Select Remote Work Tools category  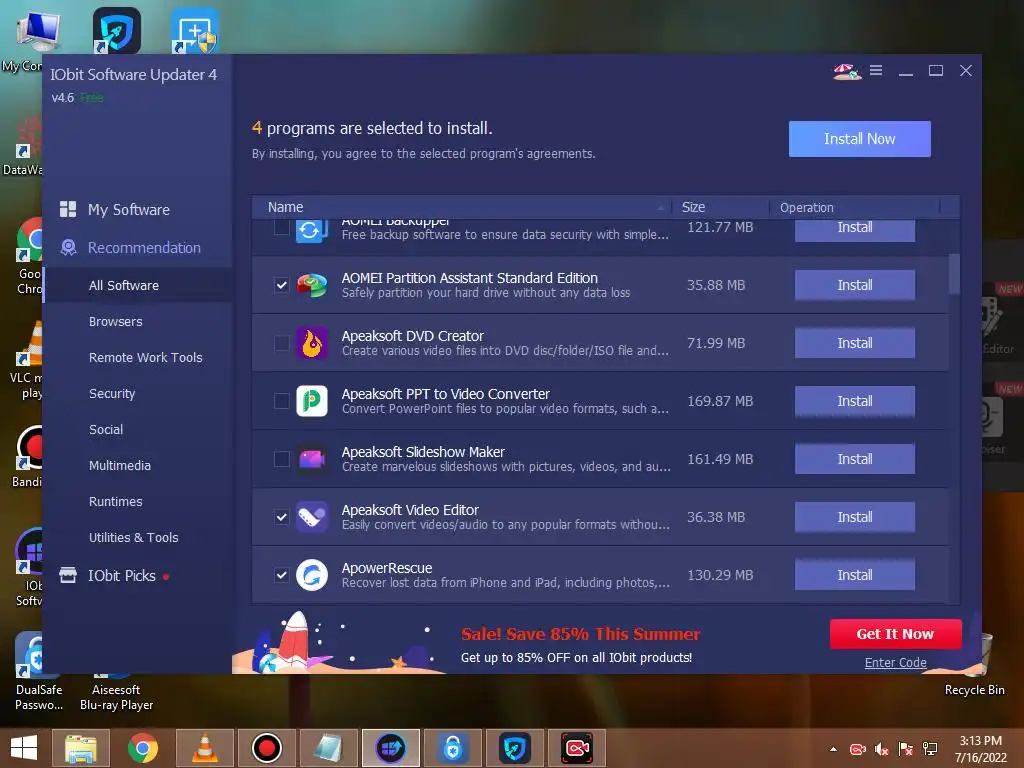coord(146,357)
